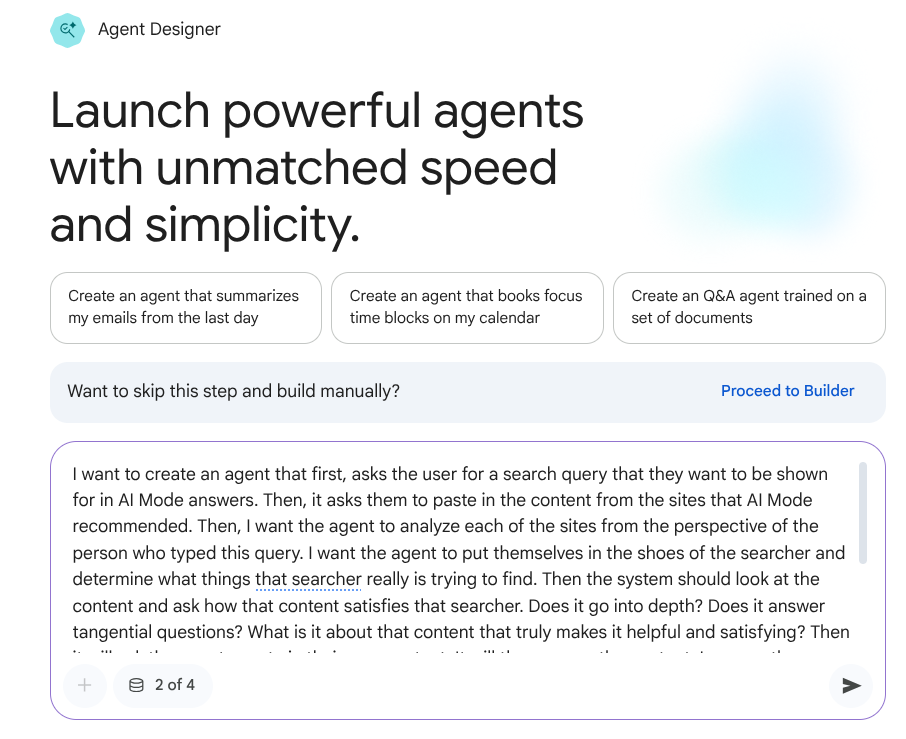This screenshot has height=739, width=906.
Task: Pick the Q&A agent documents suggestion
Action: pyautogui.click(x=749, y=307)
